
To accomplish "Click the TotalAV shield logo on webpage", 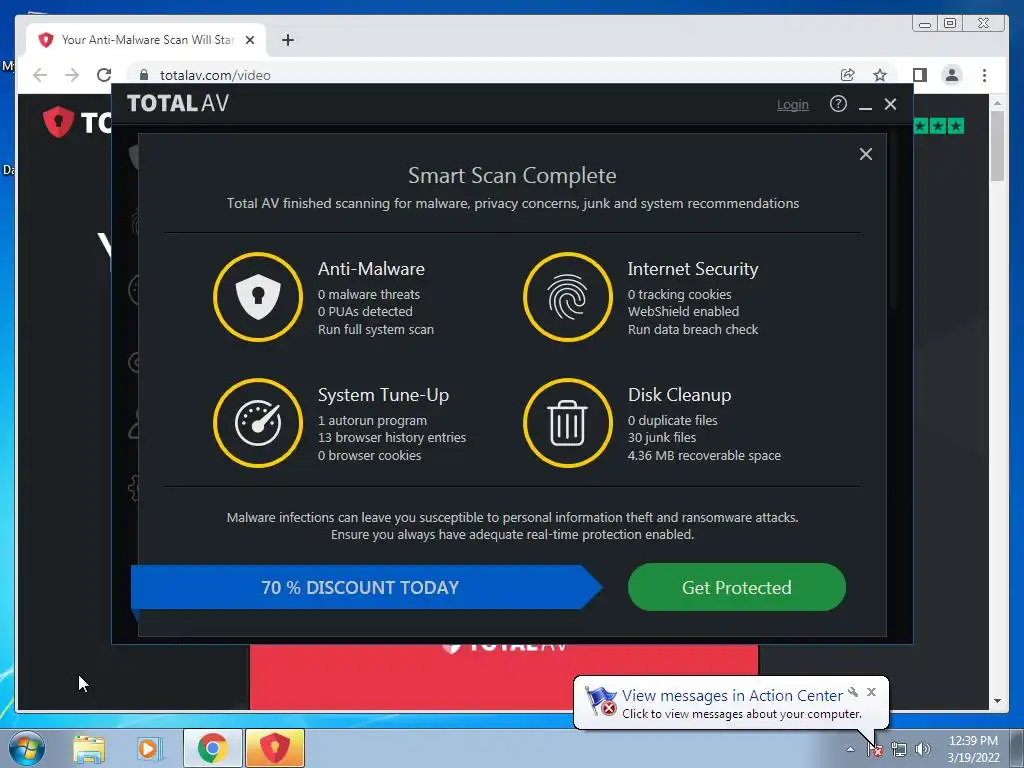I will pyautogui.click(x=58, y=121).
